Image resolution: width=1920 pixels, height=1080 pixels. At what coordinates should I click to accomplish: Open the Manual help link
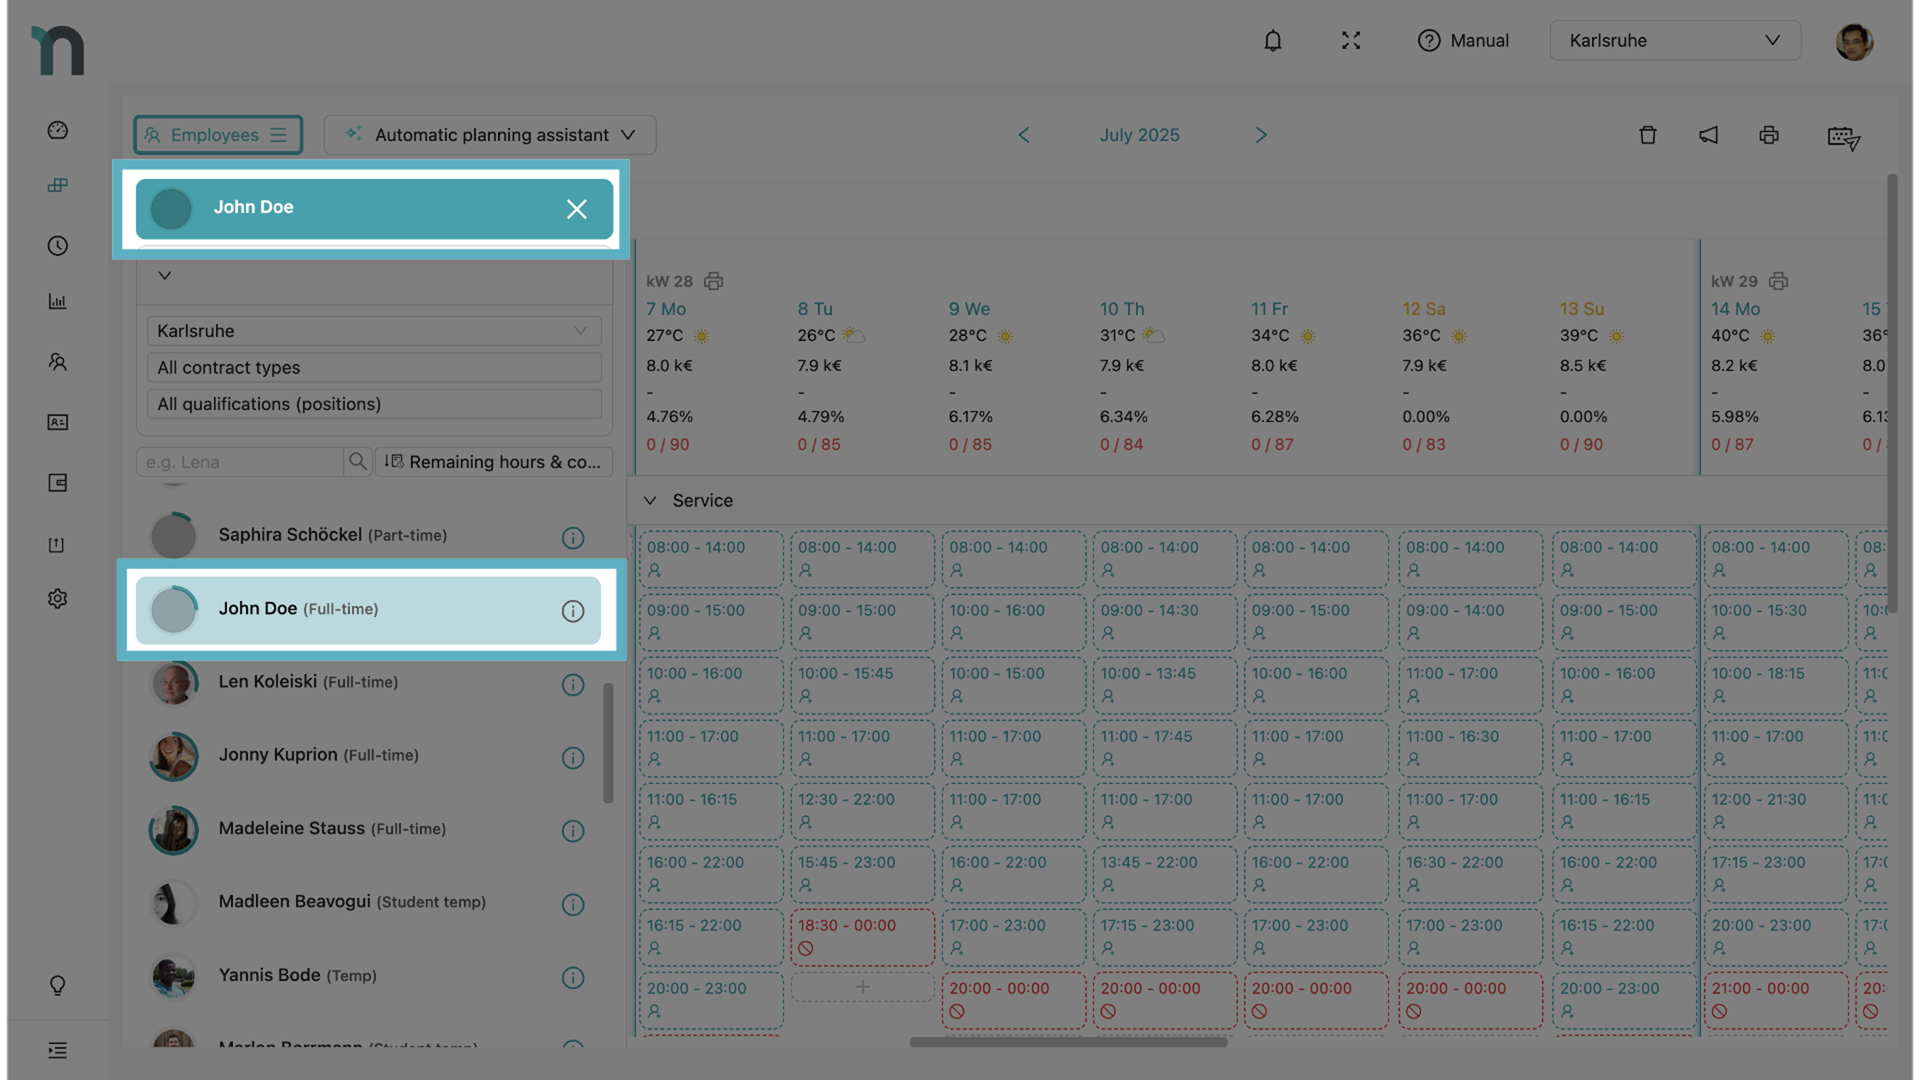[x=1463, y=41]
